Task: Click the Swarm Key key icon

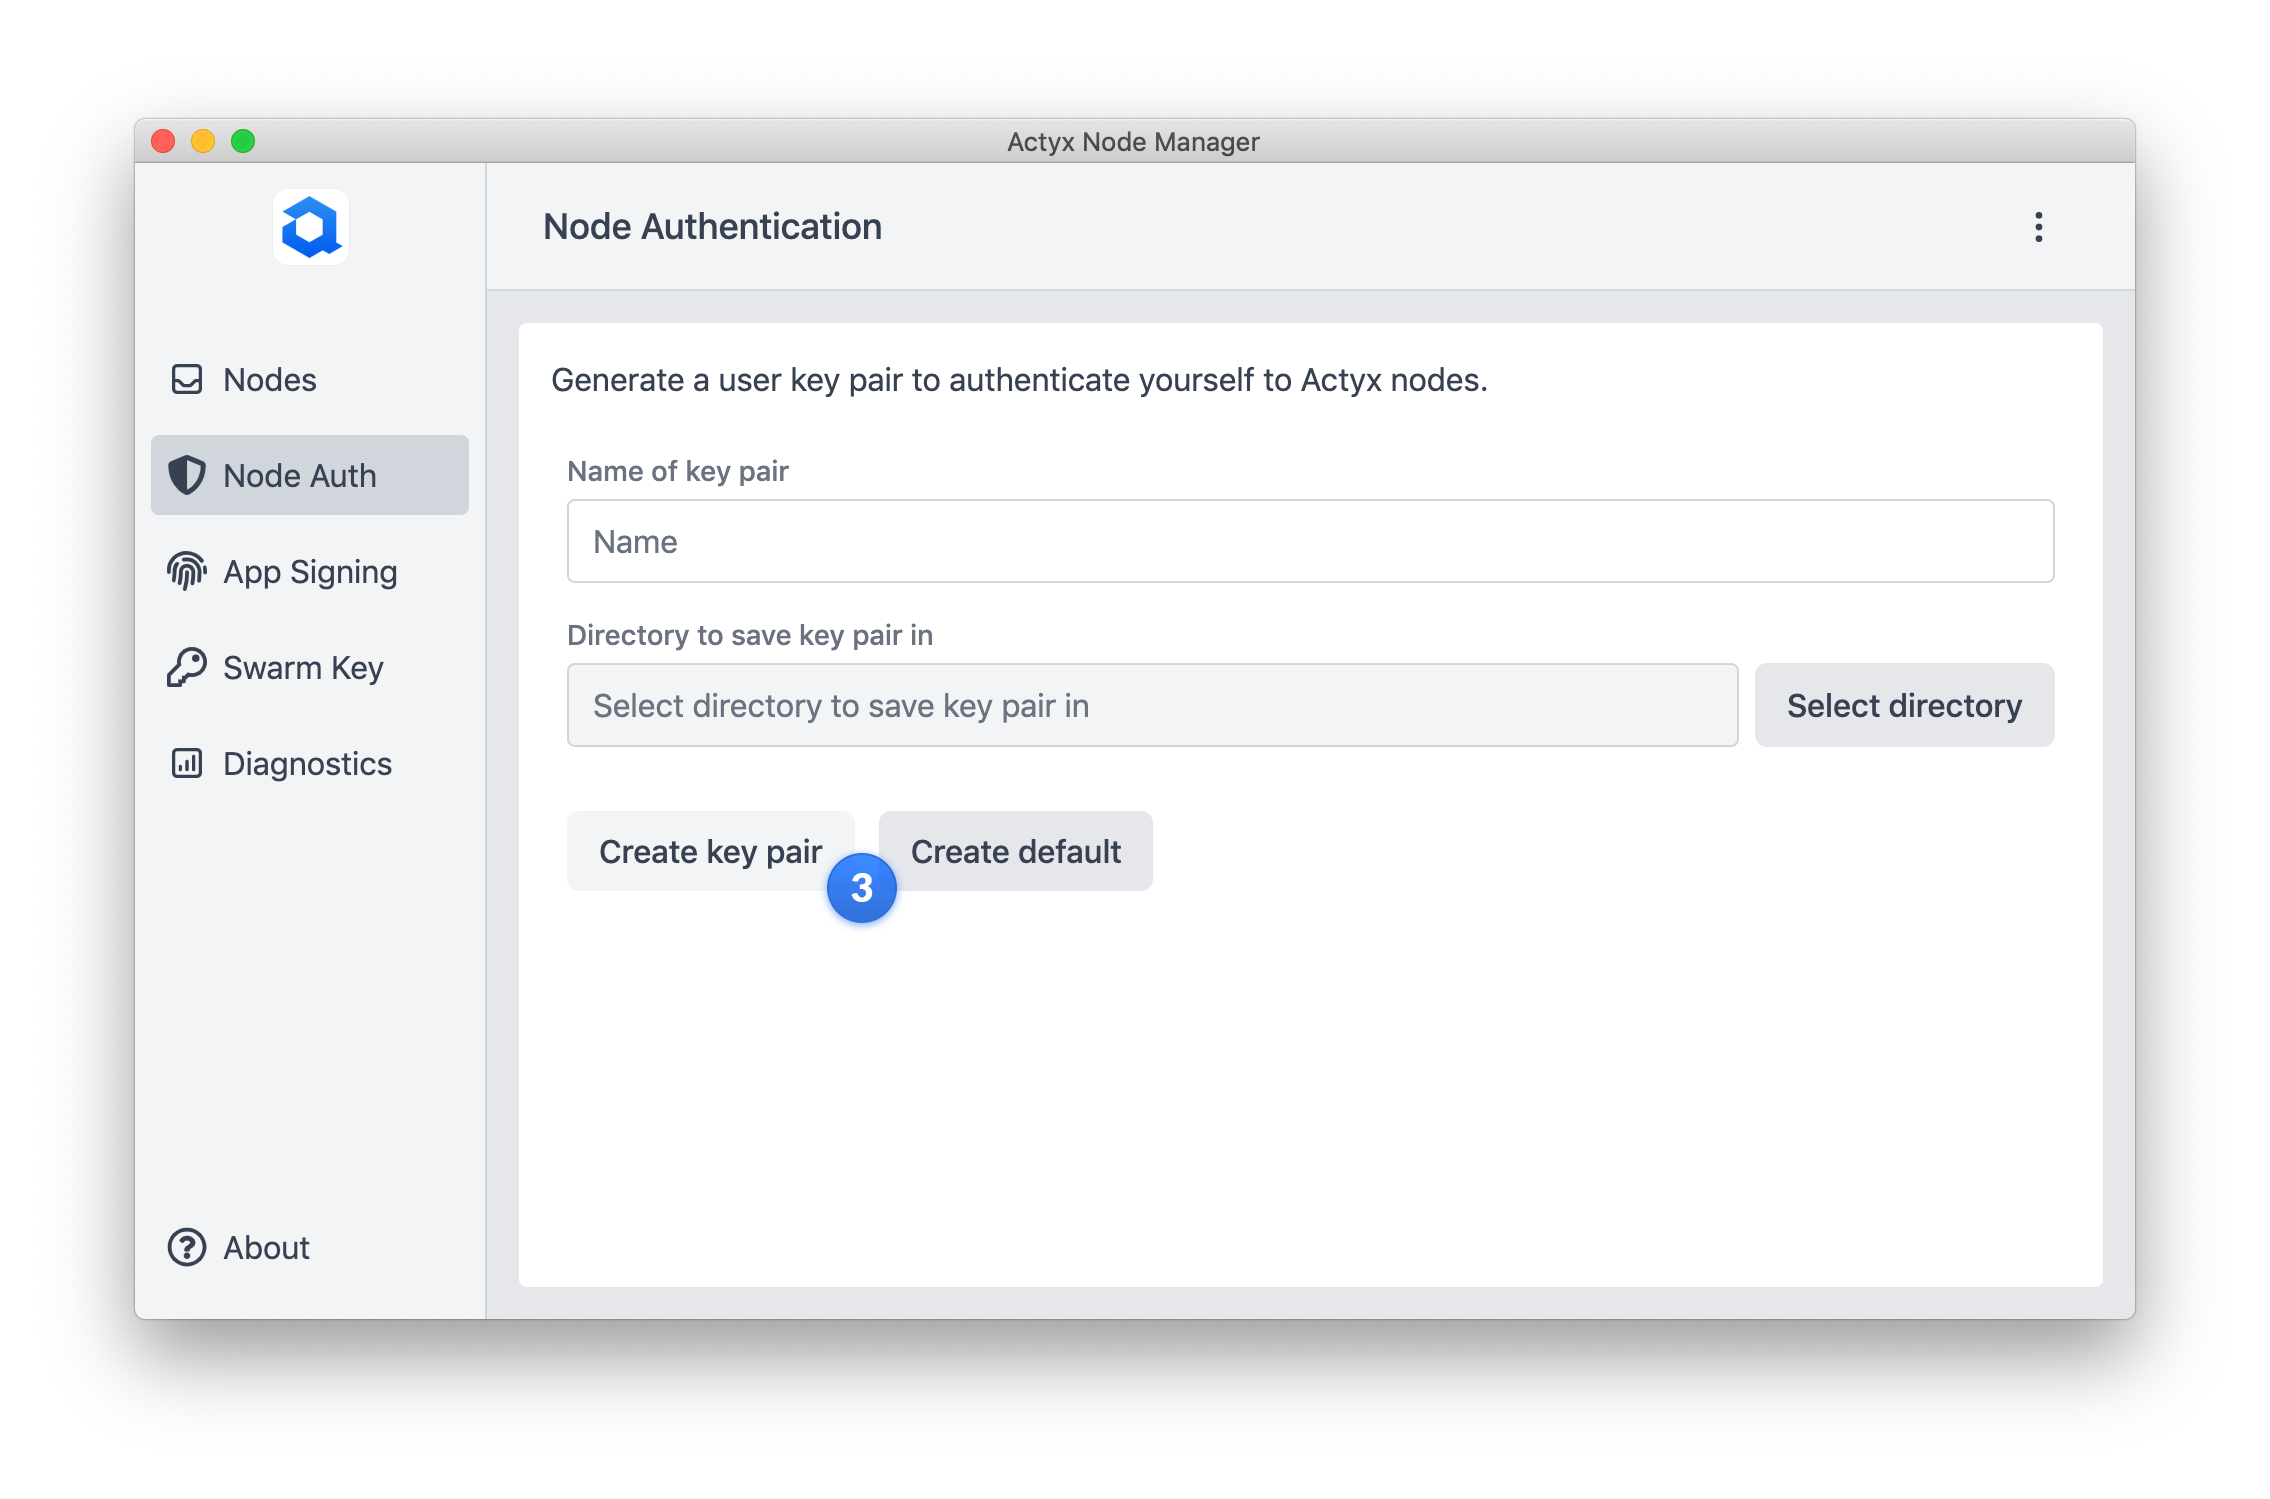Action: point(187,668)
